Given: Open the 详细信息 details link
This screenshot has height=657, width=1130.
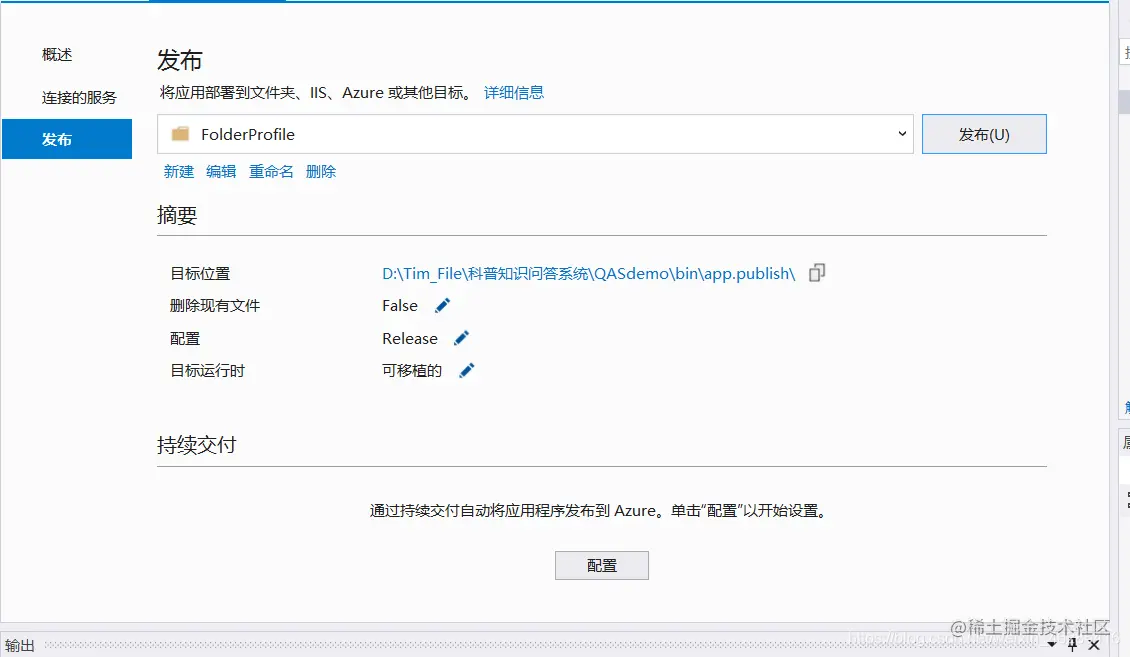Looking at the screenshot, I should (x=514, y=93).
